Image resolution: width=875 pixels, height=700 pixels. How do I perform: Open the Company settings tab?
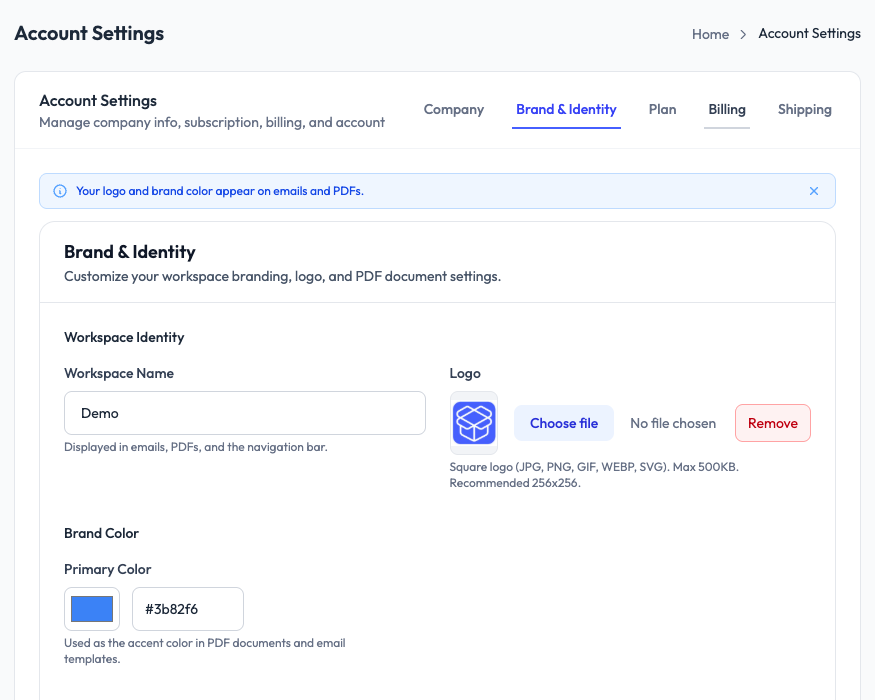(x=454, y=110)
